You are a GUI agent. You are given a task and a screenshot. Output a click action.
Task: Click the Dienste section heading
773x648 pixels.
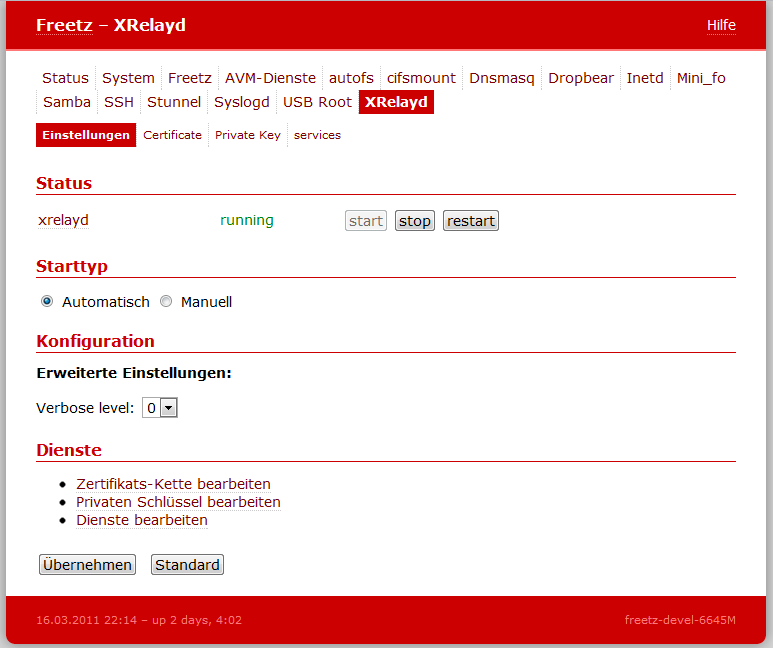(x=69, y=450)
